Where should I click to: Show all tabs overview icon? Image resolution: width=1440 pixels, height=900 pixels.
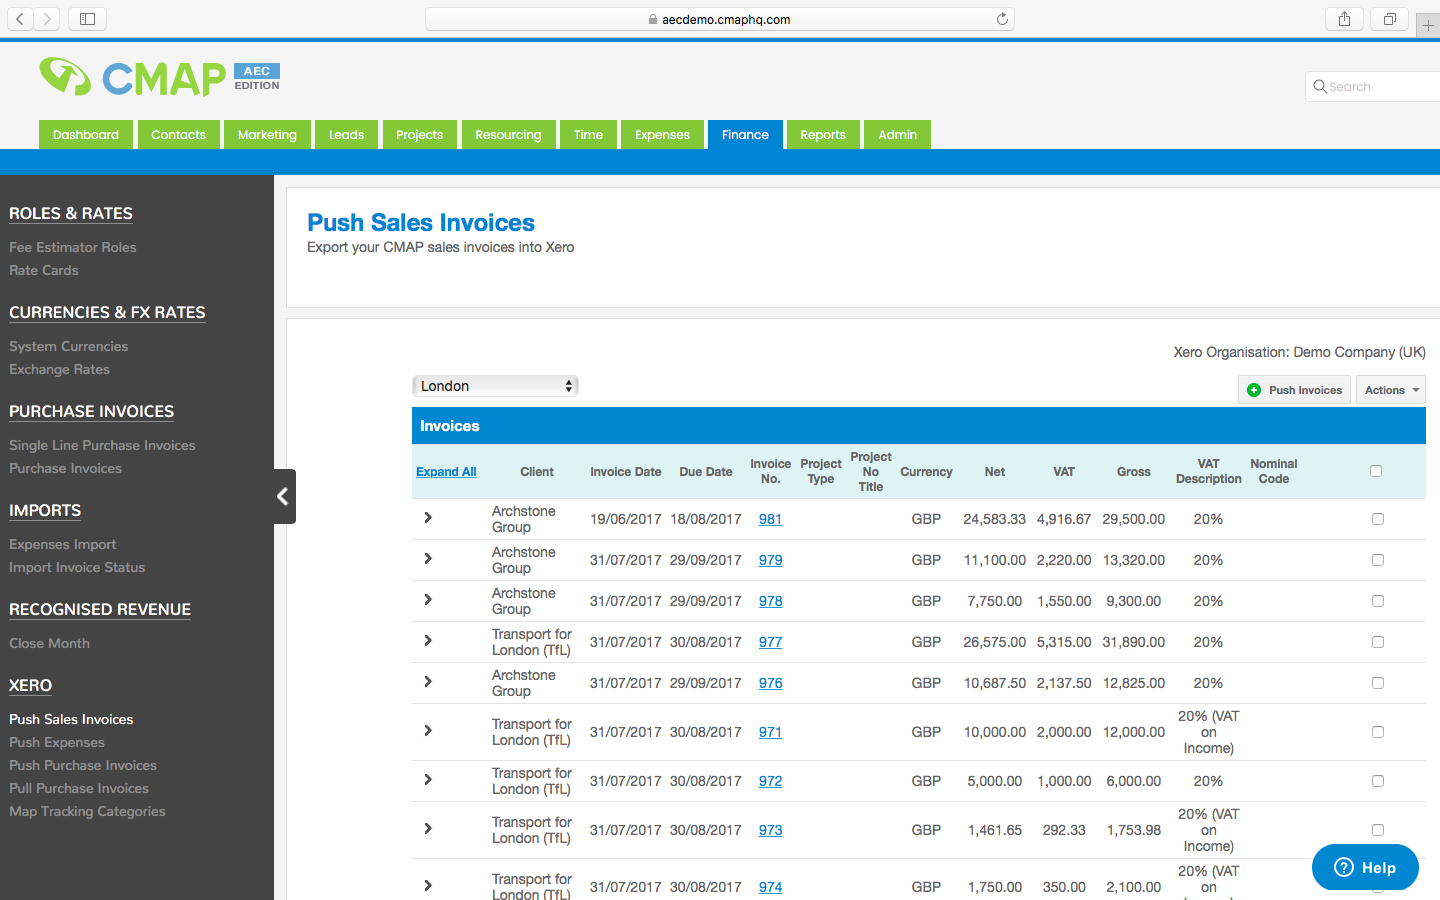pyautogui.click(x=1390, y=19)
